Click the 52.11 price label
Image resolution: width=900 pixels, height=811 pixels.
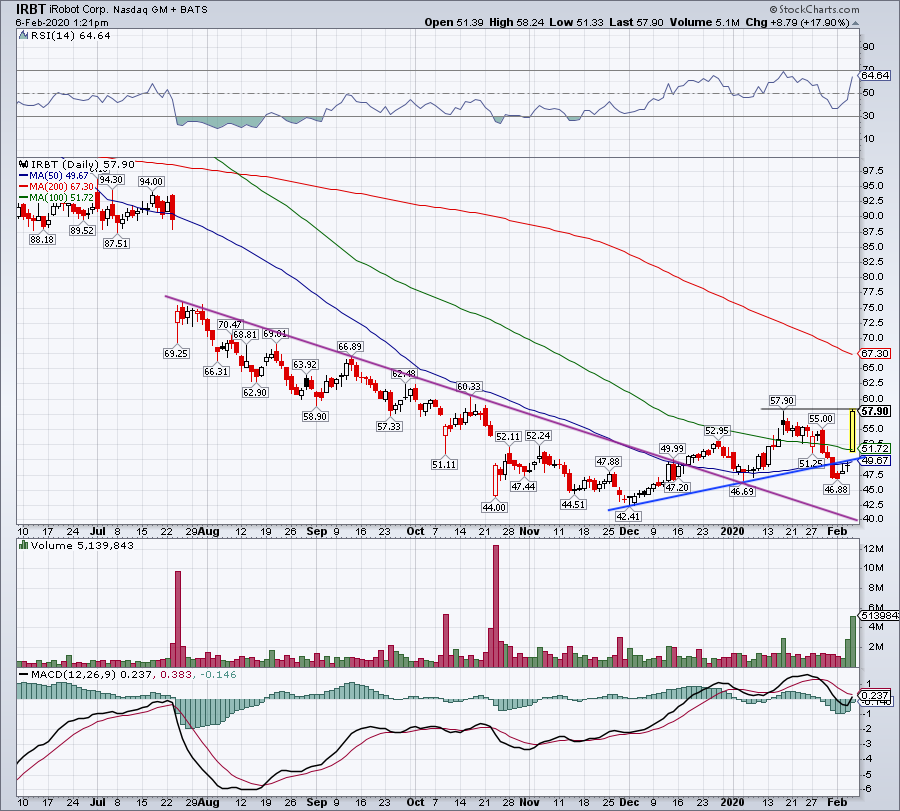(x=508, y=437)
